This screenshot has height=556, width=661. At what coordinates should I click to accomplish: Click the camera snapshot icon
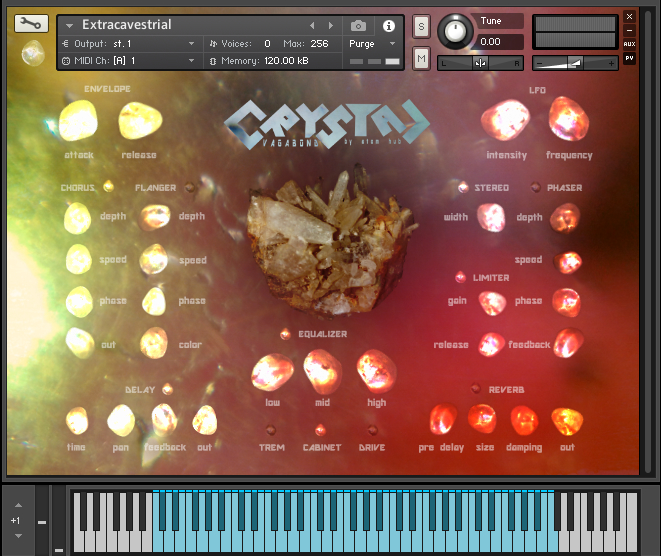[x=358, y=25]
